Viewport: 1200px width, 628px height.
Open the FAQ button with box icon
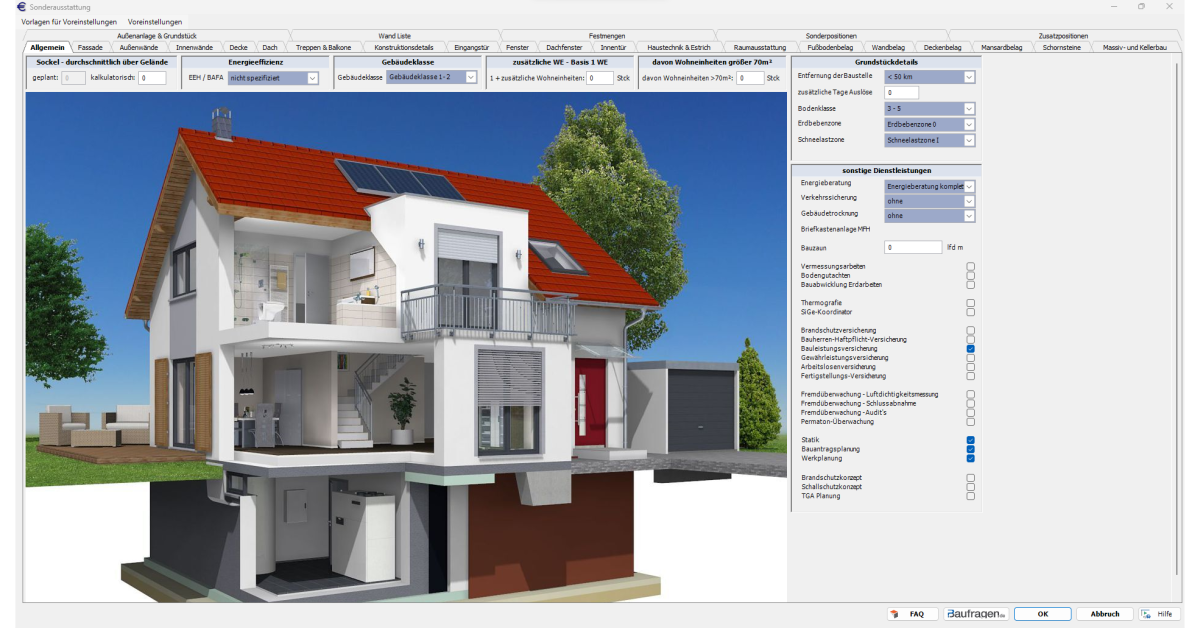click(x=911, y=614)
